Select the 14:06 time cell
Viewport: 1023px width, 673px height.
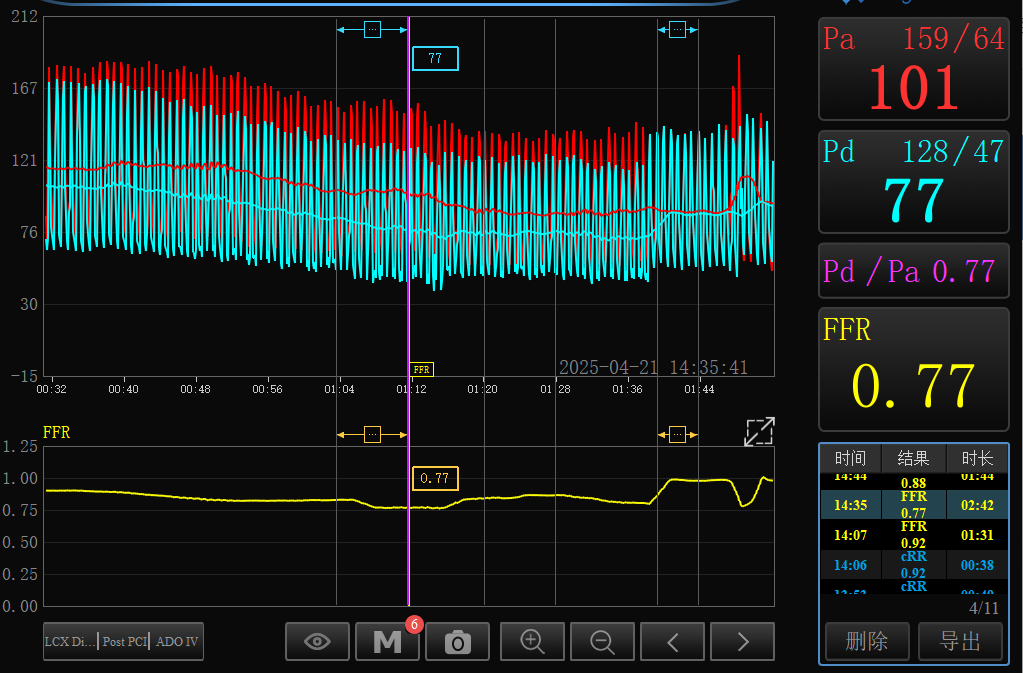(851, 565)
